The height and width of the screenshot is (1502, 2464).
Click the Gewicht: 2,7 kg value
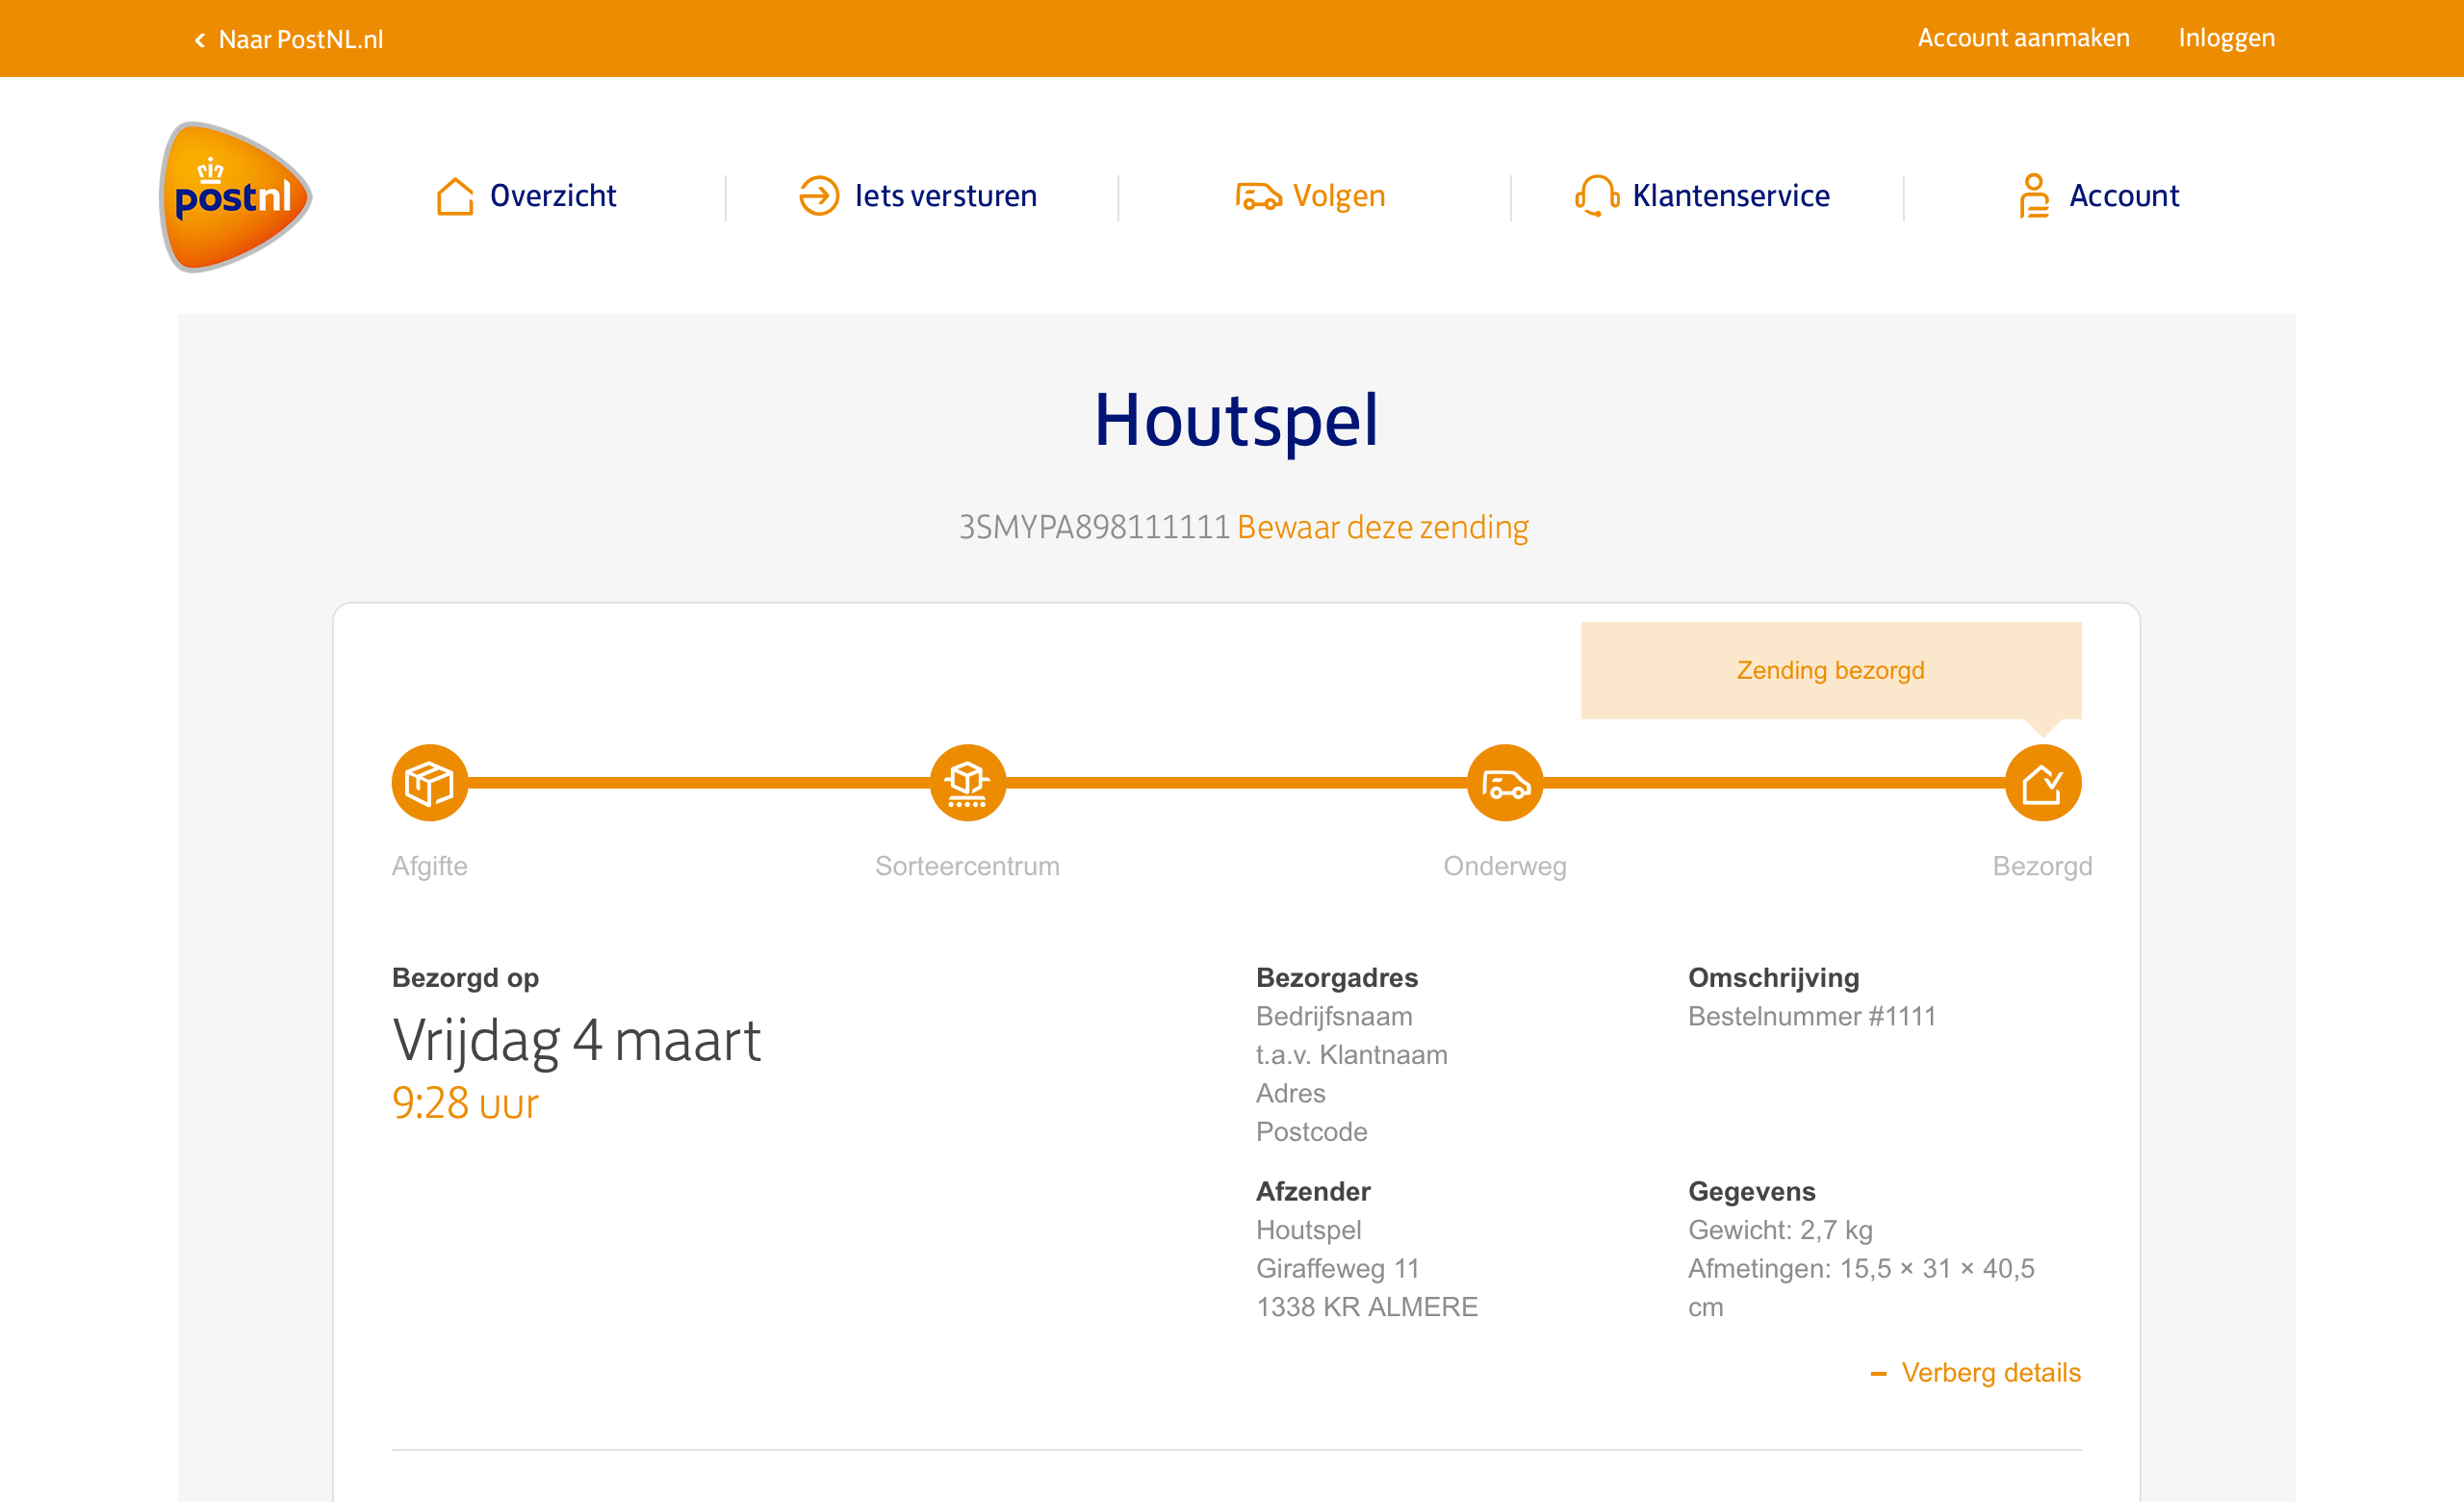click(x=1780, y=1230)
